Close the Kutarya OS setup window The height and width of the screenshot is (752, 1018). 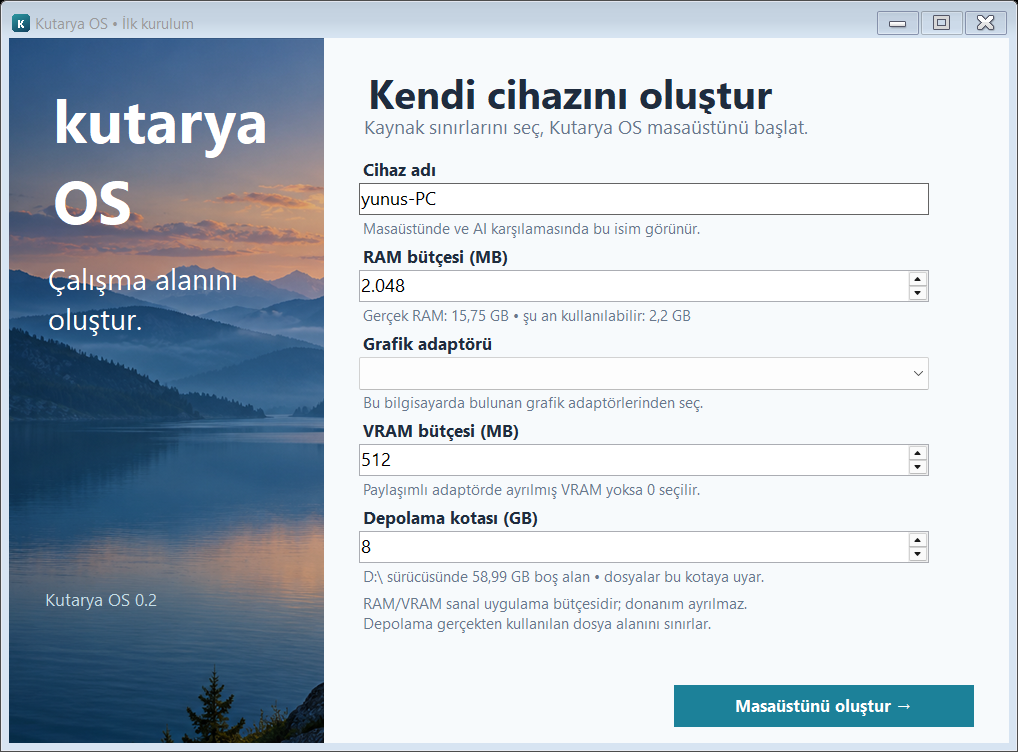coord(986,23)
